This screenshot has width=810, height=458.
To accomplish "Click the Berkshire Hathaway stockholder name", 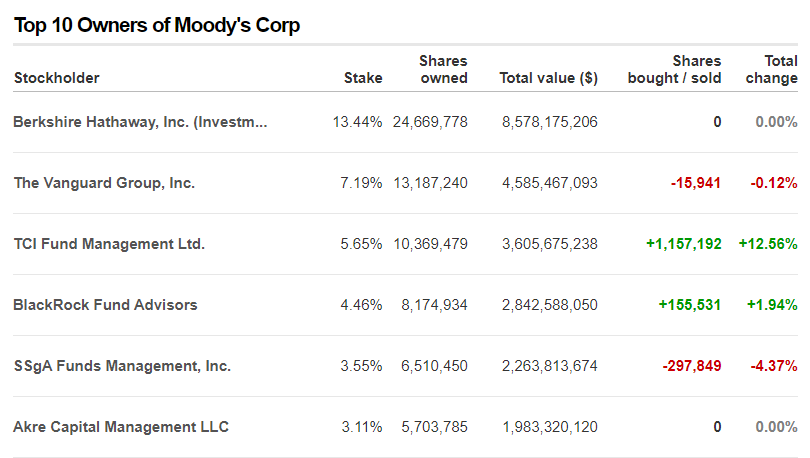I will point(140,122).
